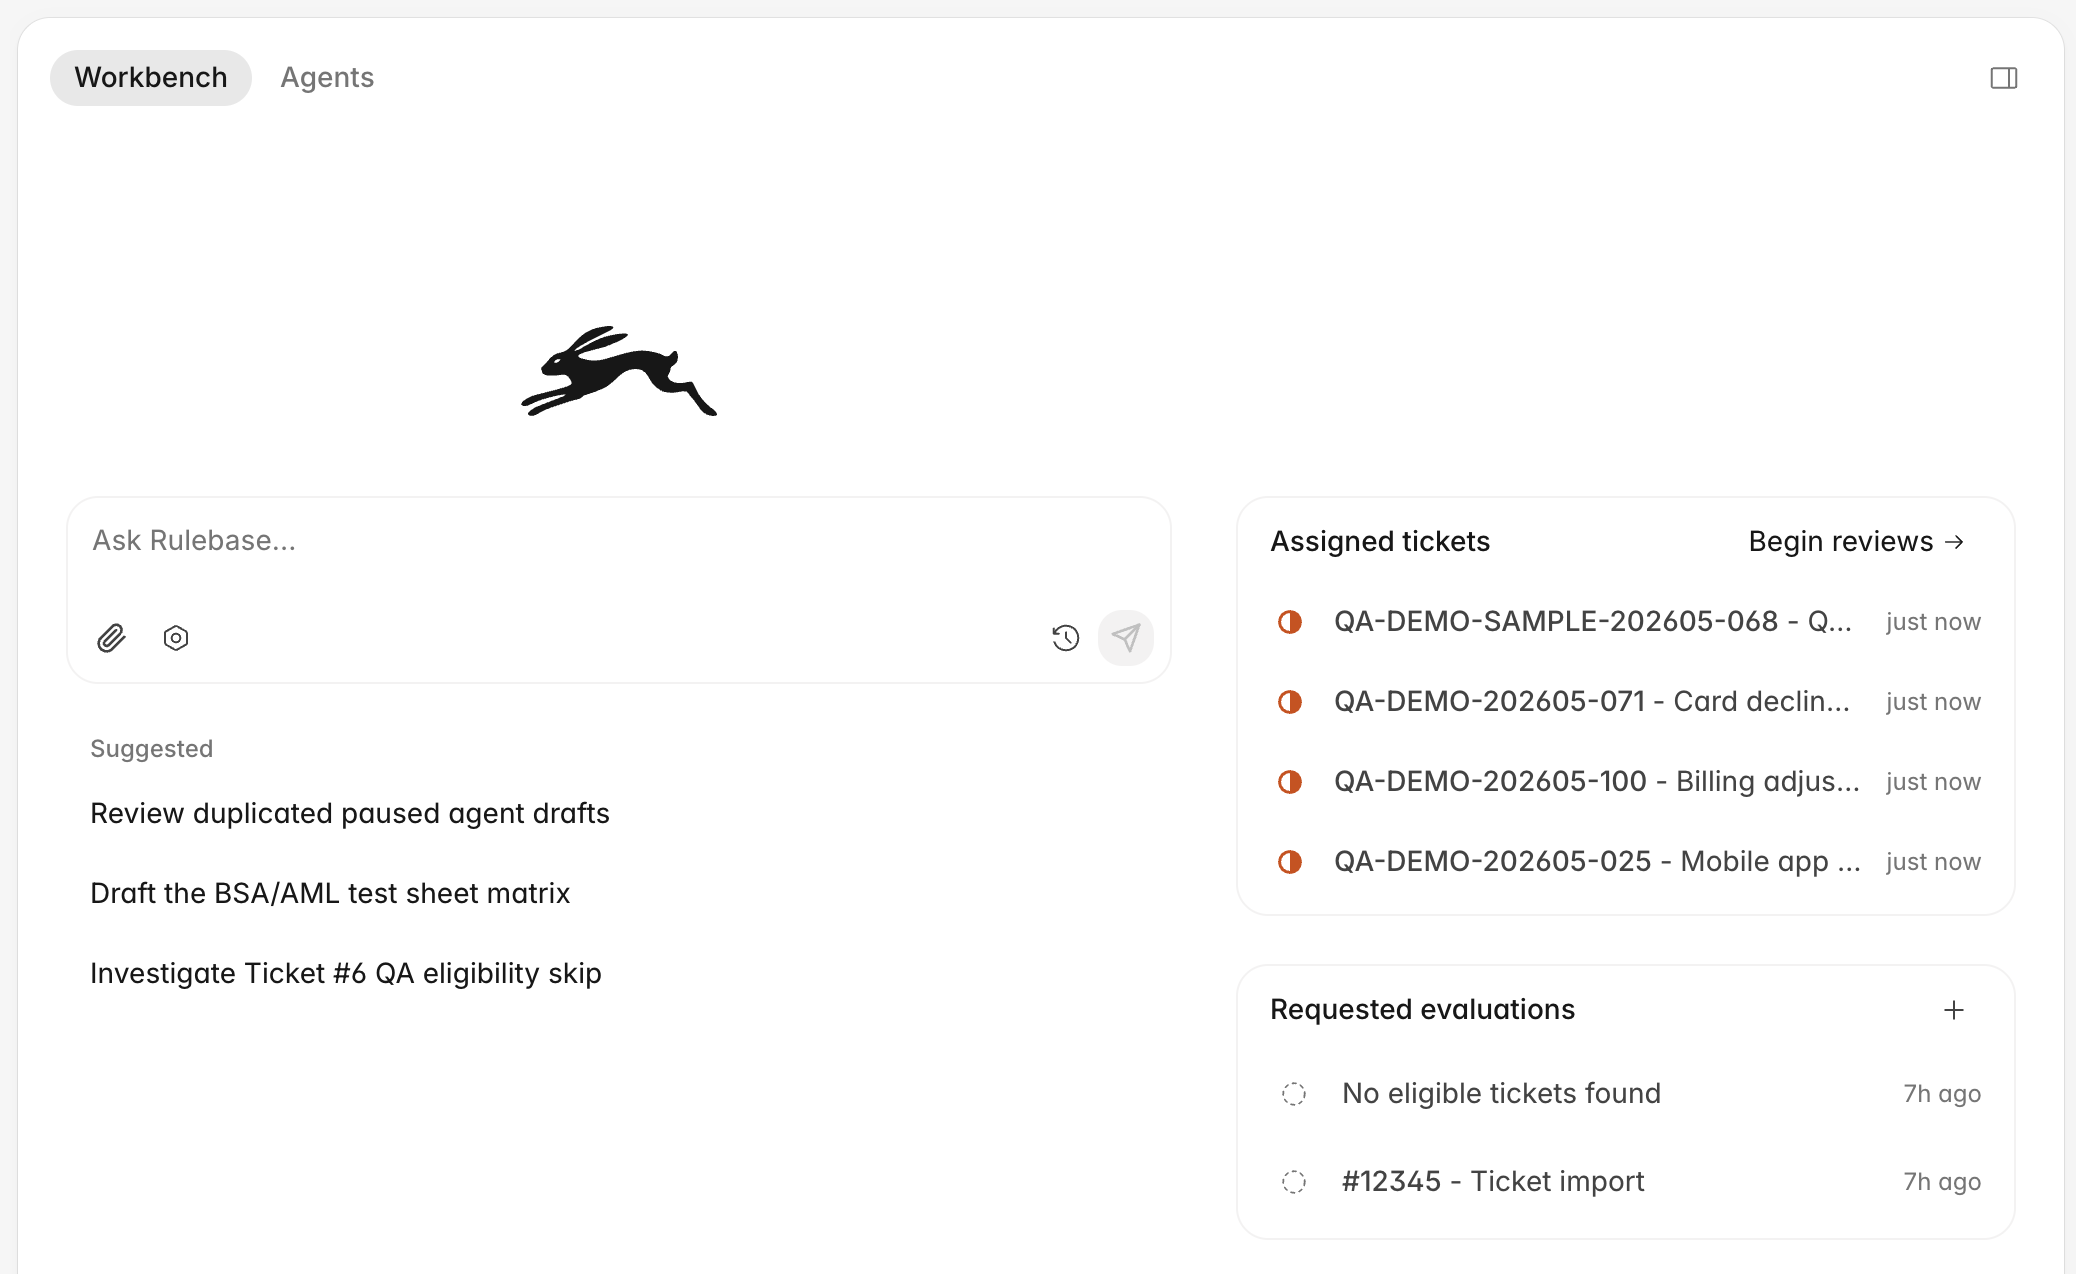2076x1274 pixels.
Task: Click status icon for QA-DEMO-202605-100
Action: 1290,782
